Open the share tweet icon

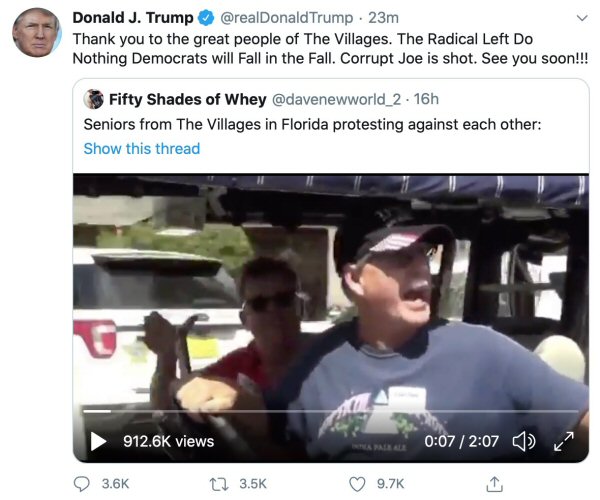pos(493,483)
